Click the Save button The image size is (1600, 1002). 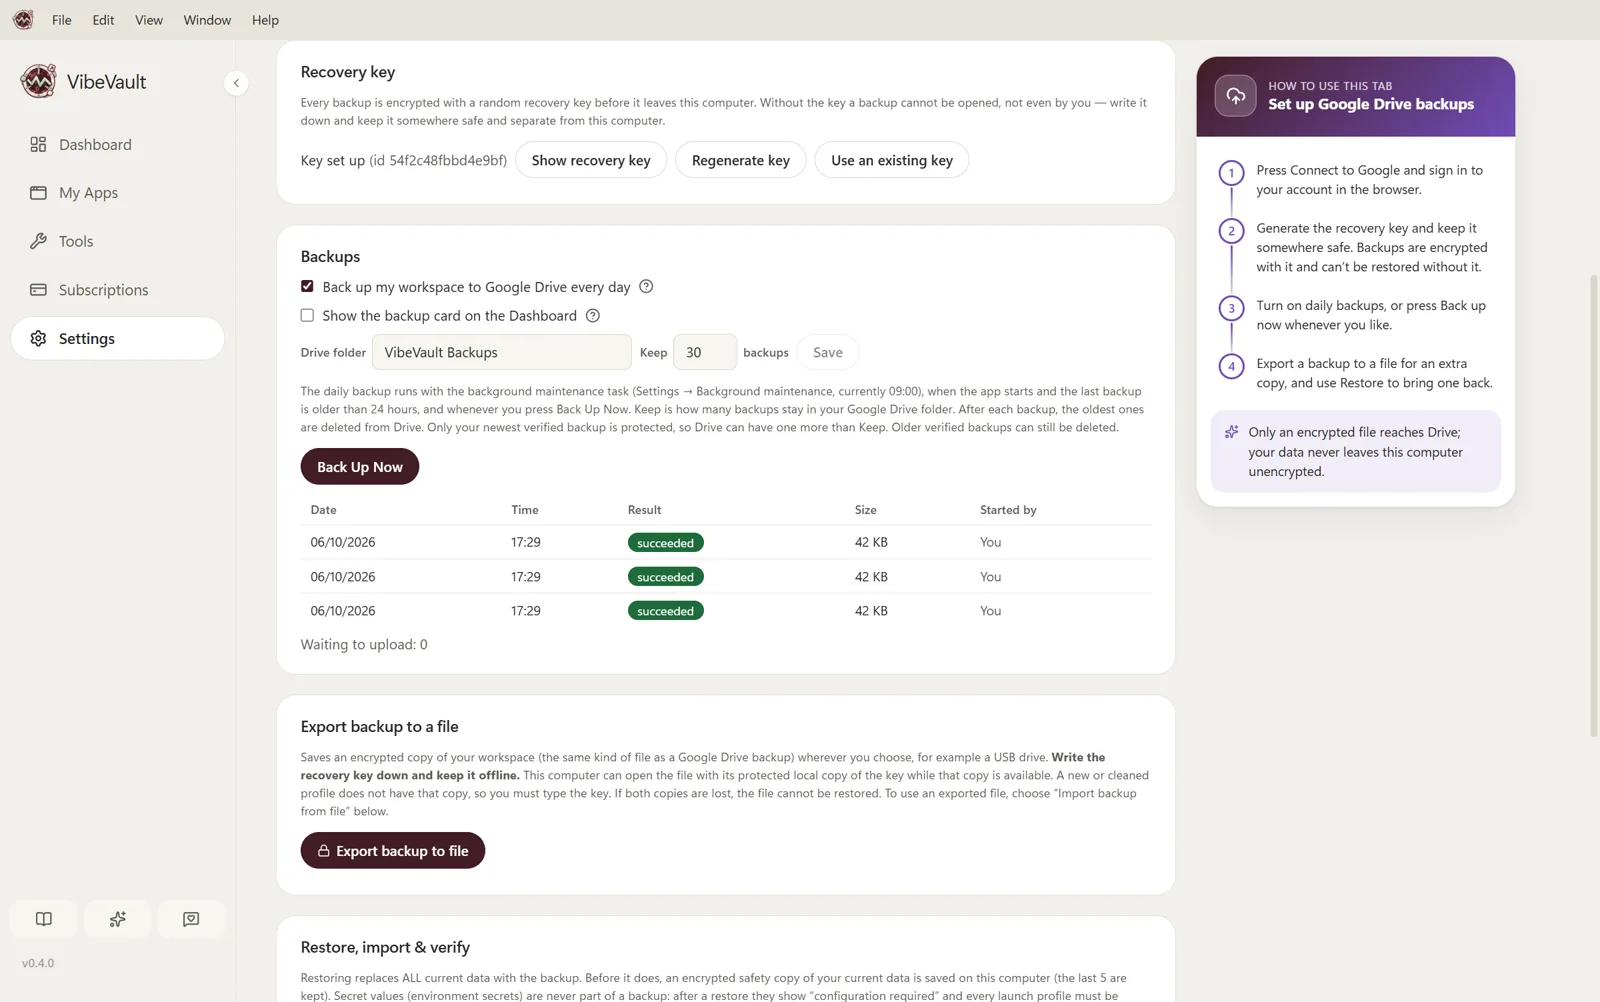tap(828, 352)
